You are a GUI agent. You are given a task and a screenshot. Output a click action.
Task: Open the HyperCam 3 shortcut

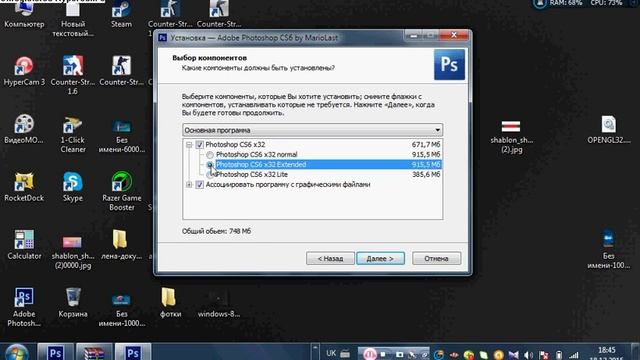point(24,71)
